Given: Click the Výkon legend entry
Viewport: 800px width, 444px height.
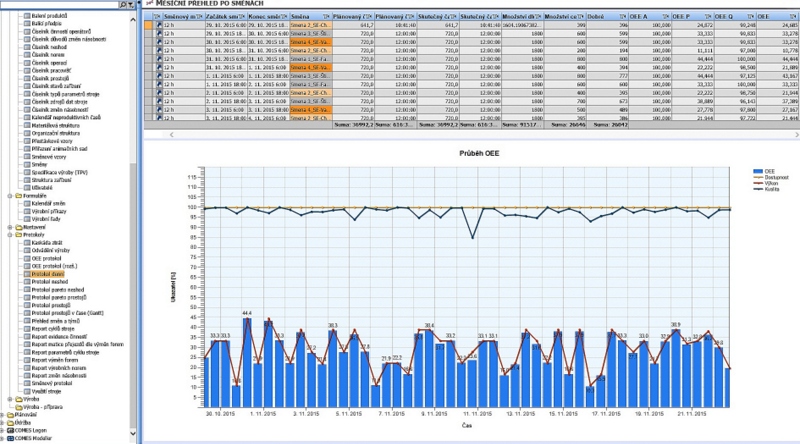Looking at the screenshot, I should pyautogui.click(x=765, y=183).
